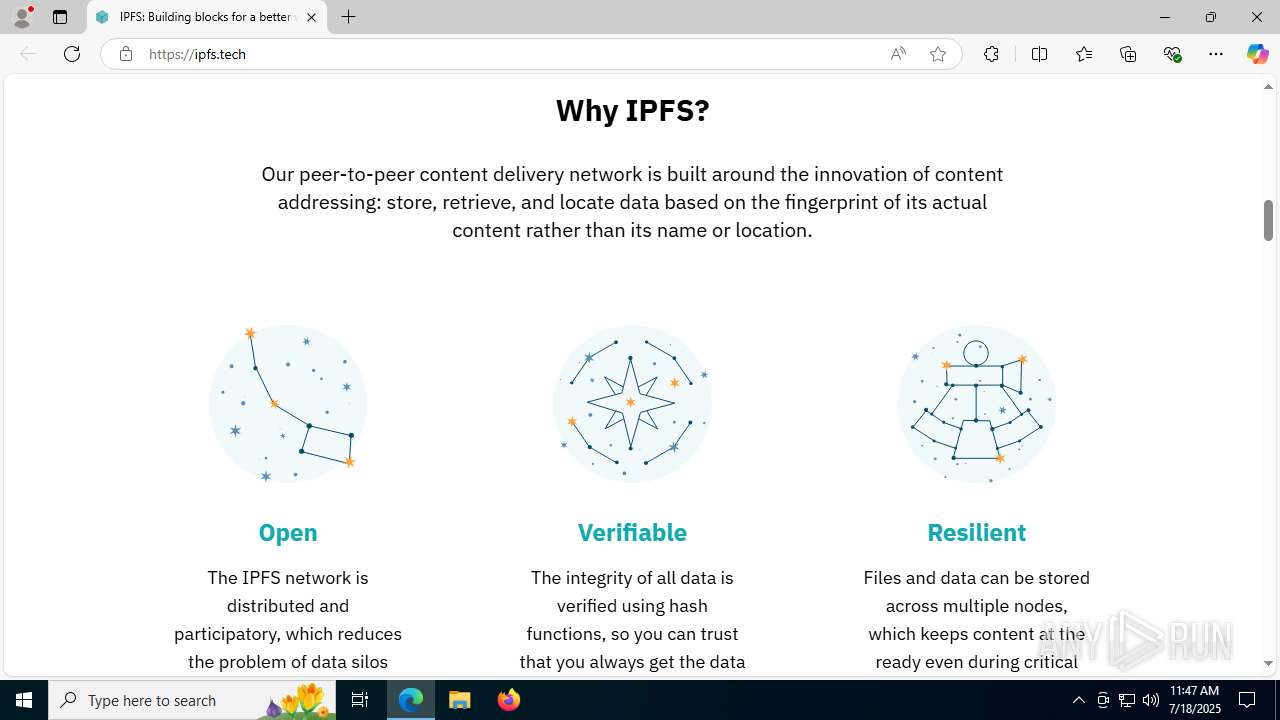This screenshot has height=720, width=1280.
Task: Launch Firefox from taskbar
Action: pyautogui.click(x=508, y=700)
